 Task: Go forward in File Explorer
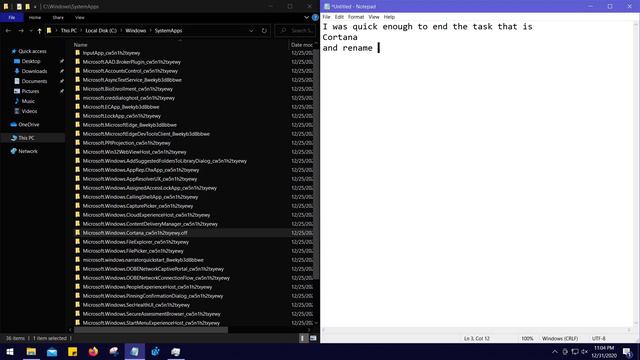click(21, 31)
